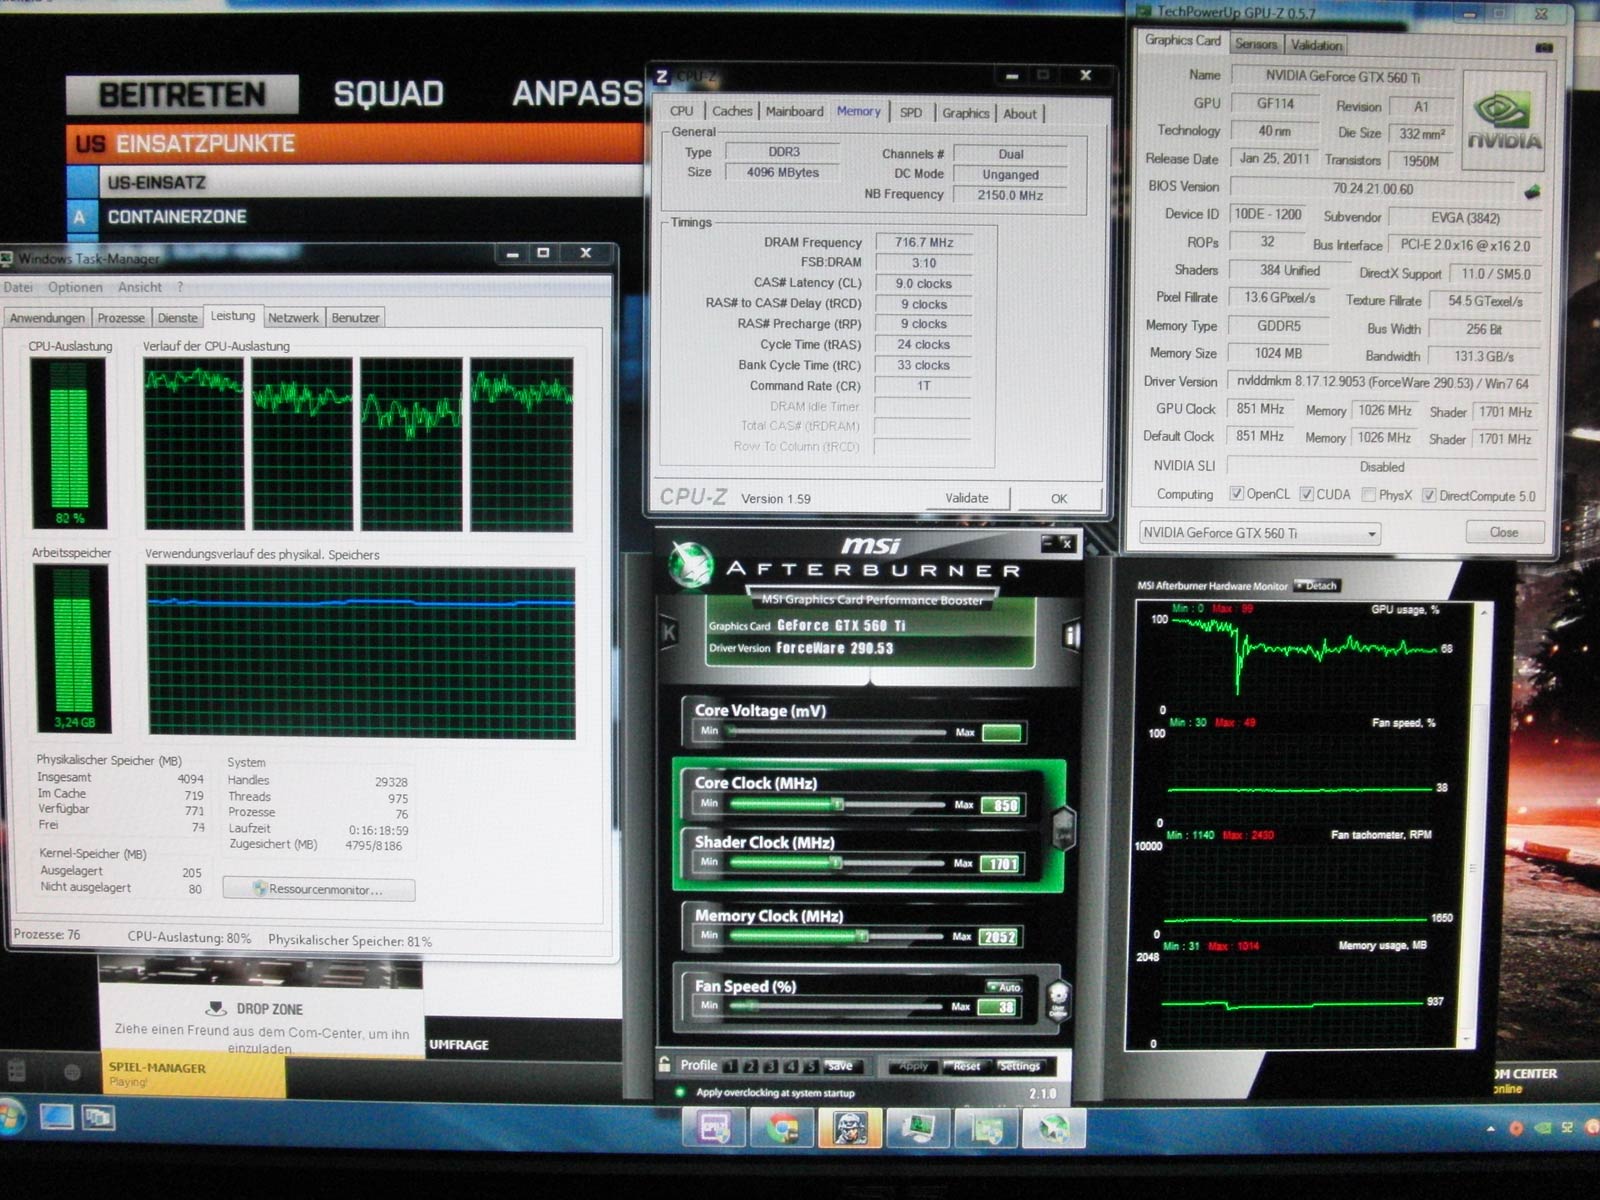Open Ressourcenmonitor from Task Manager
Screen dimensions: 1600x1200
point(319,889)
